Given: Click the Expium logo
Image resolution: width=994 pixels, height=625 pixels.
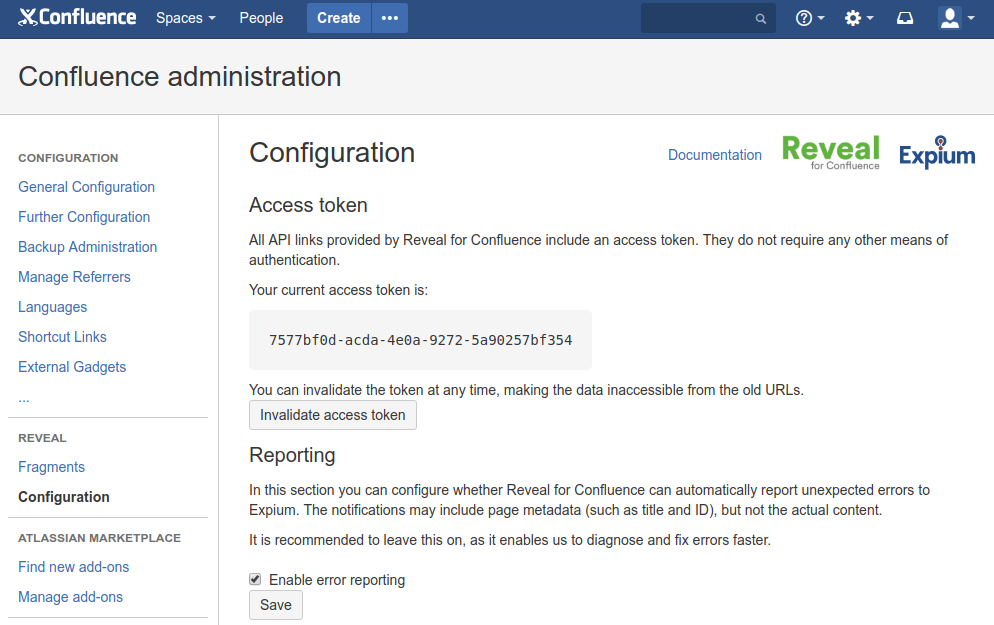Looking at the screenshot, I should click(936, 153).
